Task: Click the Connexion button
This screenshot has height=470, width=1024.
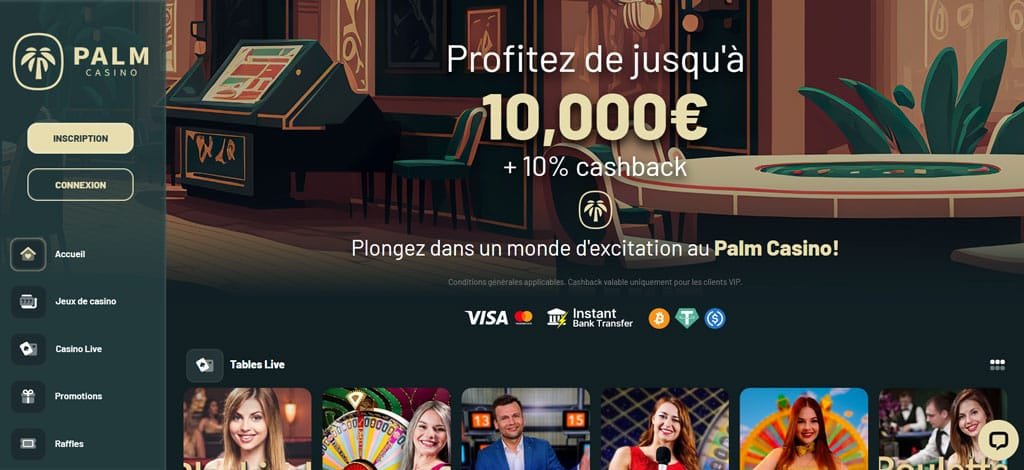Action: point(80,185)
